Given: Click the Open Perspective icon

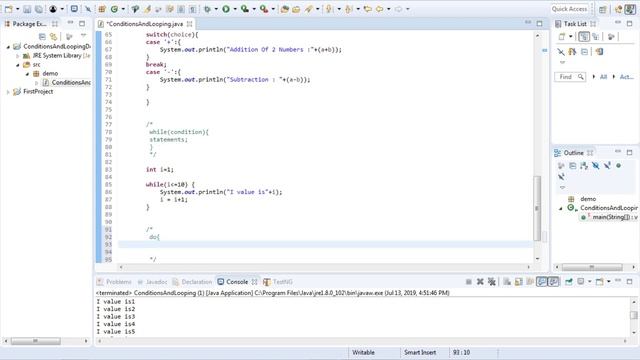Looking at the screenshot, I should [603, 9].
